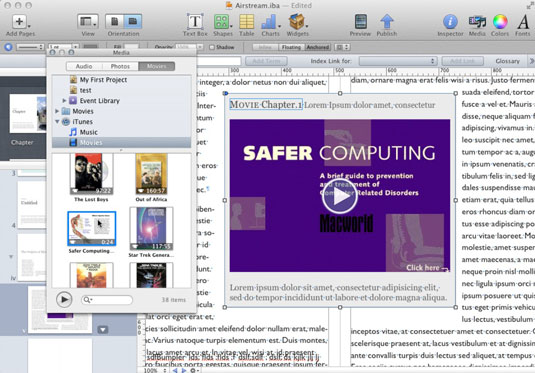Click the Add Term button
This screenshot has width=535, height=373.
(266, 61)
